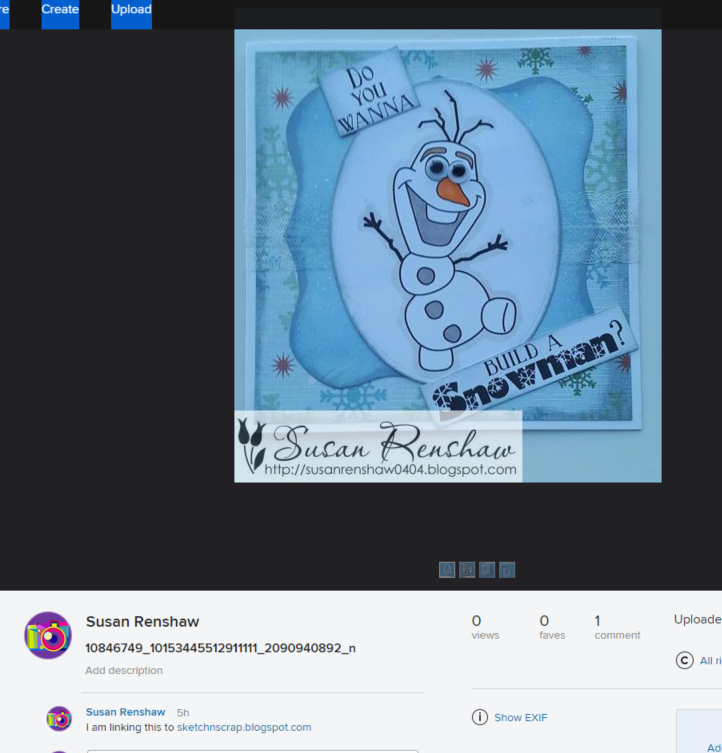Open the Show EXIF link
722x753 pixels.
(x=521, y=717)
